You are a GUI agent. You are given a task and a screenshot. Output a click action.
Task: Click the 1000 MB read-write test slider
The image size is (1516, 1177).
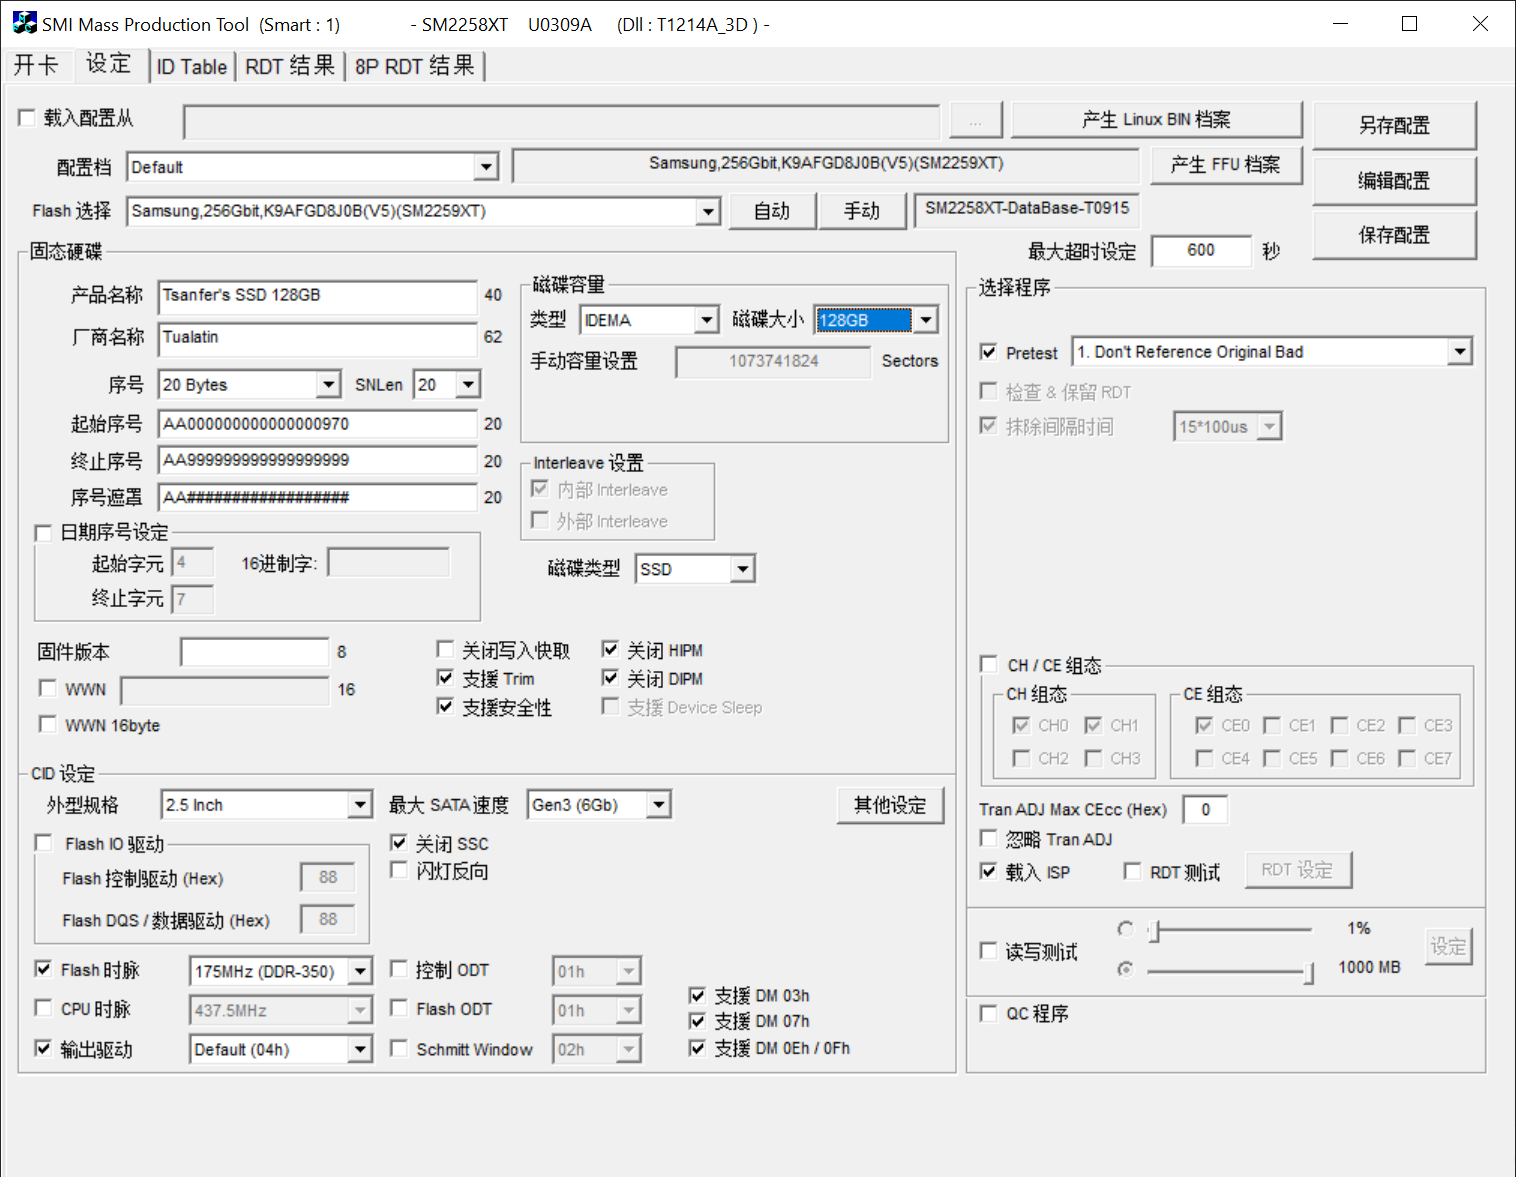pyautogui.click(x=1229, y=970)
